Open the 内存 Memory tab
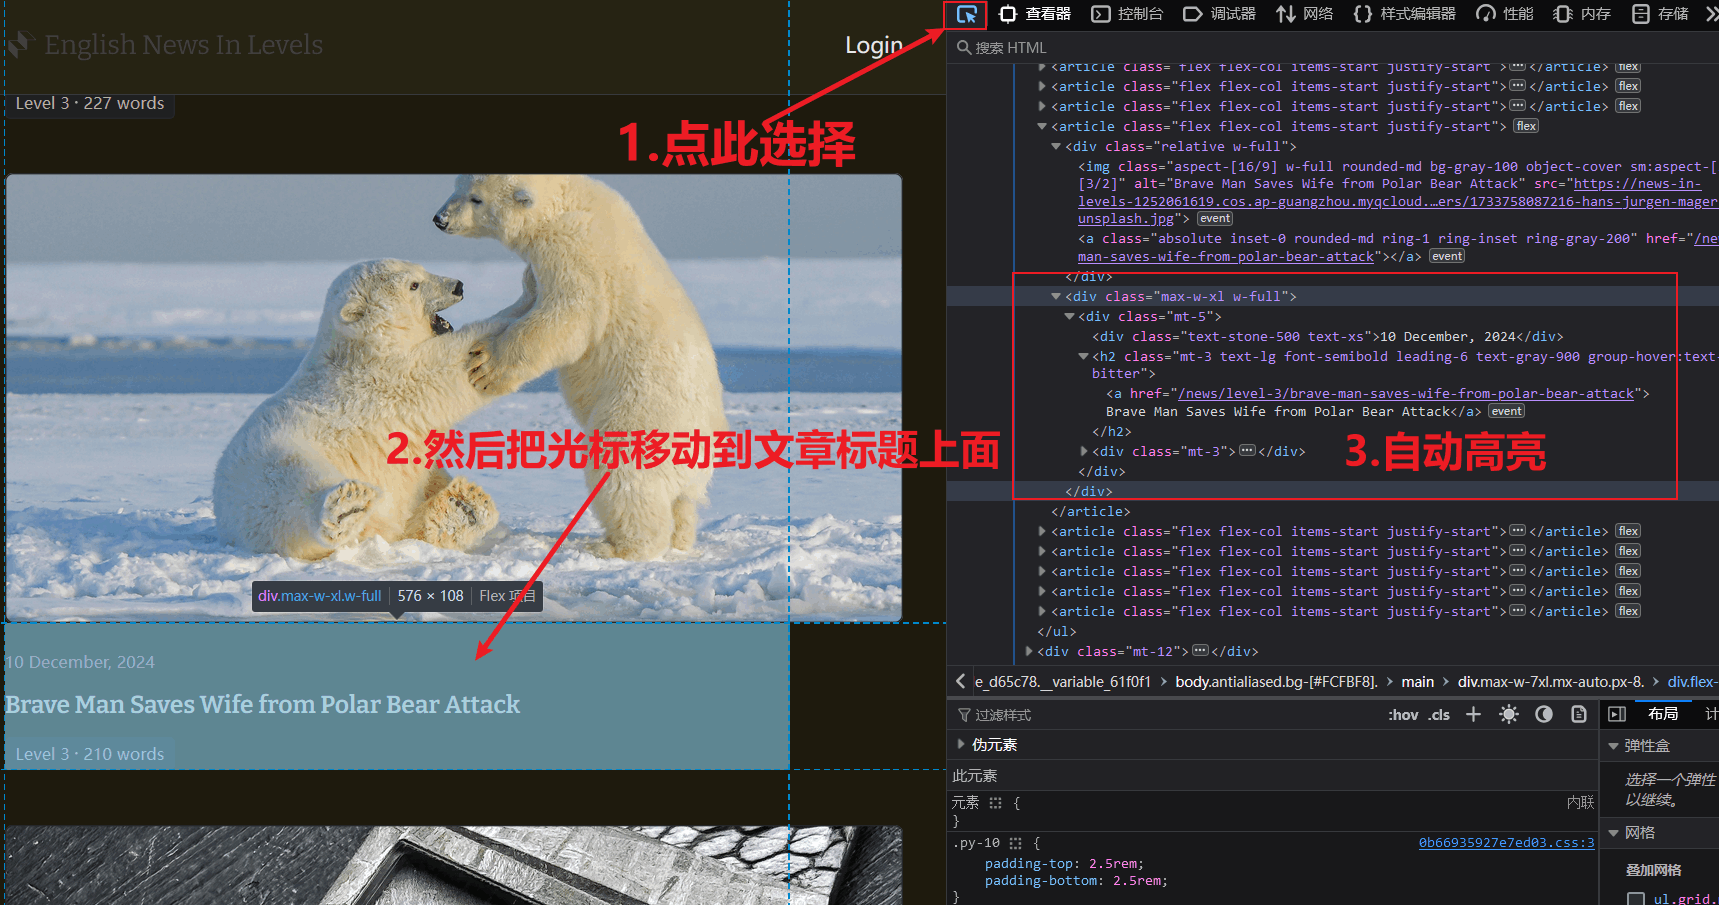Image resolution: width=1719 pixels, height=905 pixels. 1582,14
